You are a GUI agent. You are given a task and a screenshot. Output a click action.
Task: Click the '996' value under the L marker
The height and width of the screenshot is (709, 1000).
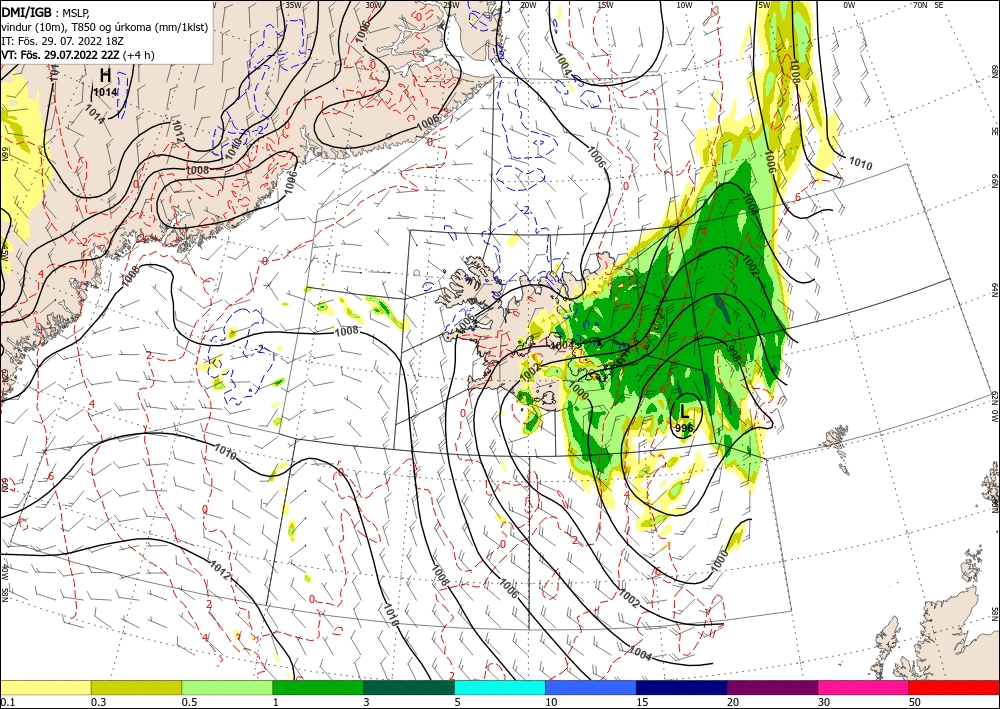tap(683, 428)
